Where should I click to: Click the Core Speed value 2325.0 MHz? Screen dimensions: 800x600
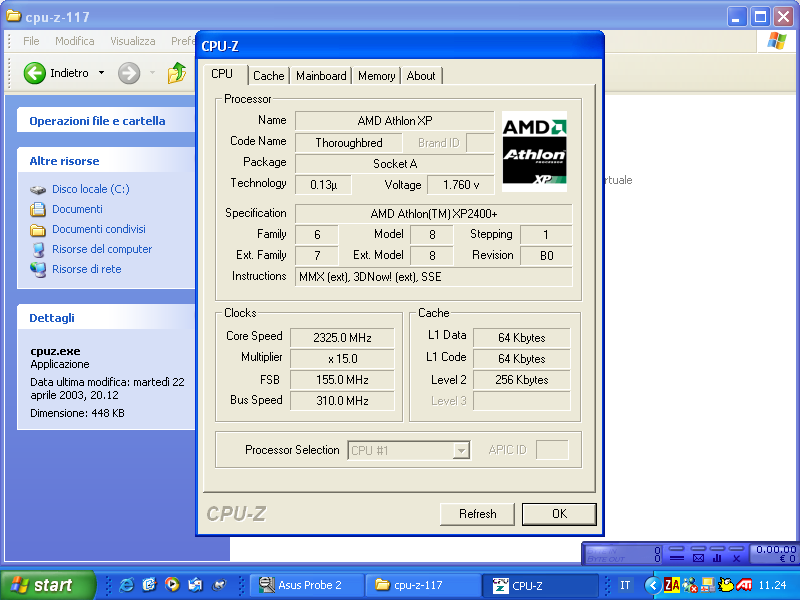(x=342, y=338)
